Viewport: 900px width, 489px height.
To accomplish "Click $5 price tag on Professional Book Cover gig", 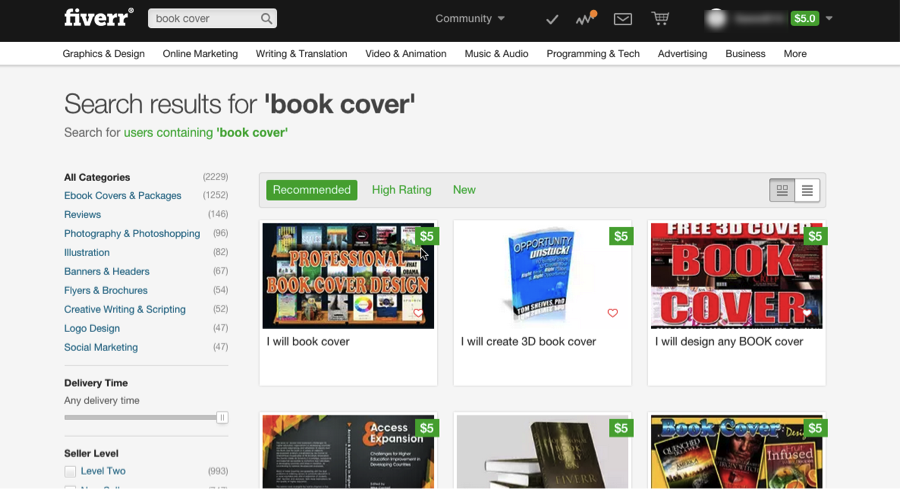I will point(426,236).
